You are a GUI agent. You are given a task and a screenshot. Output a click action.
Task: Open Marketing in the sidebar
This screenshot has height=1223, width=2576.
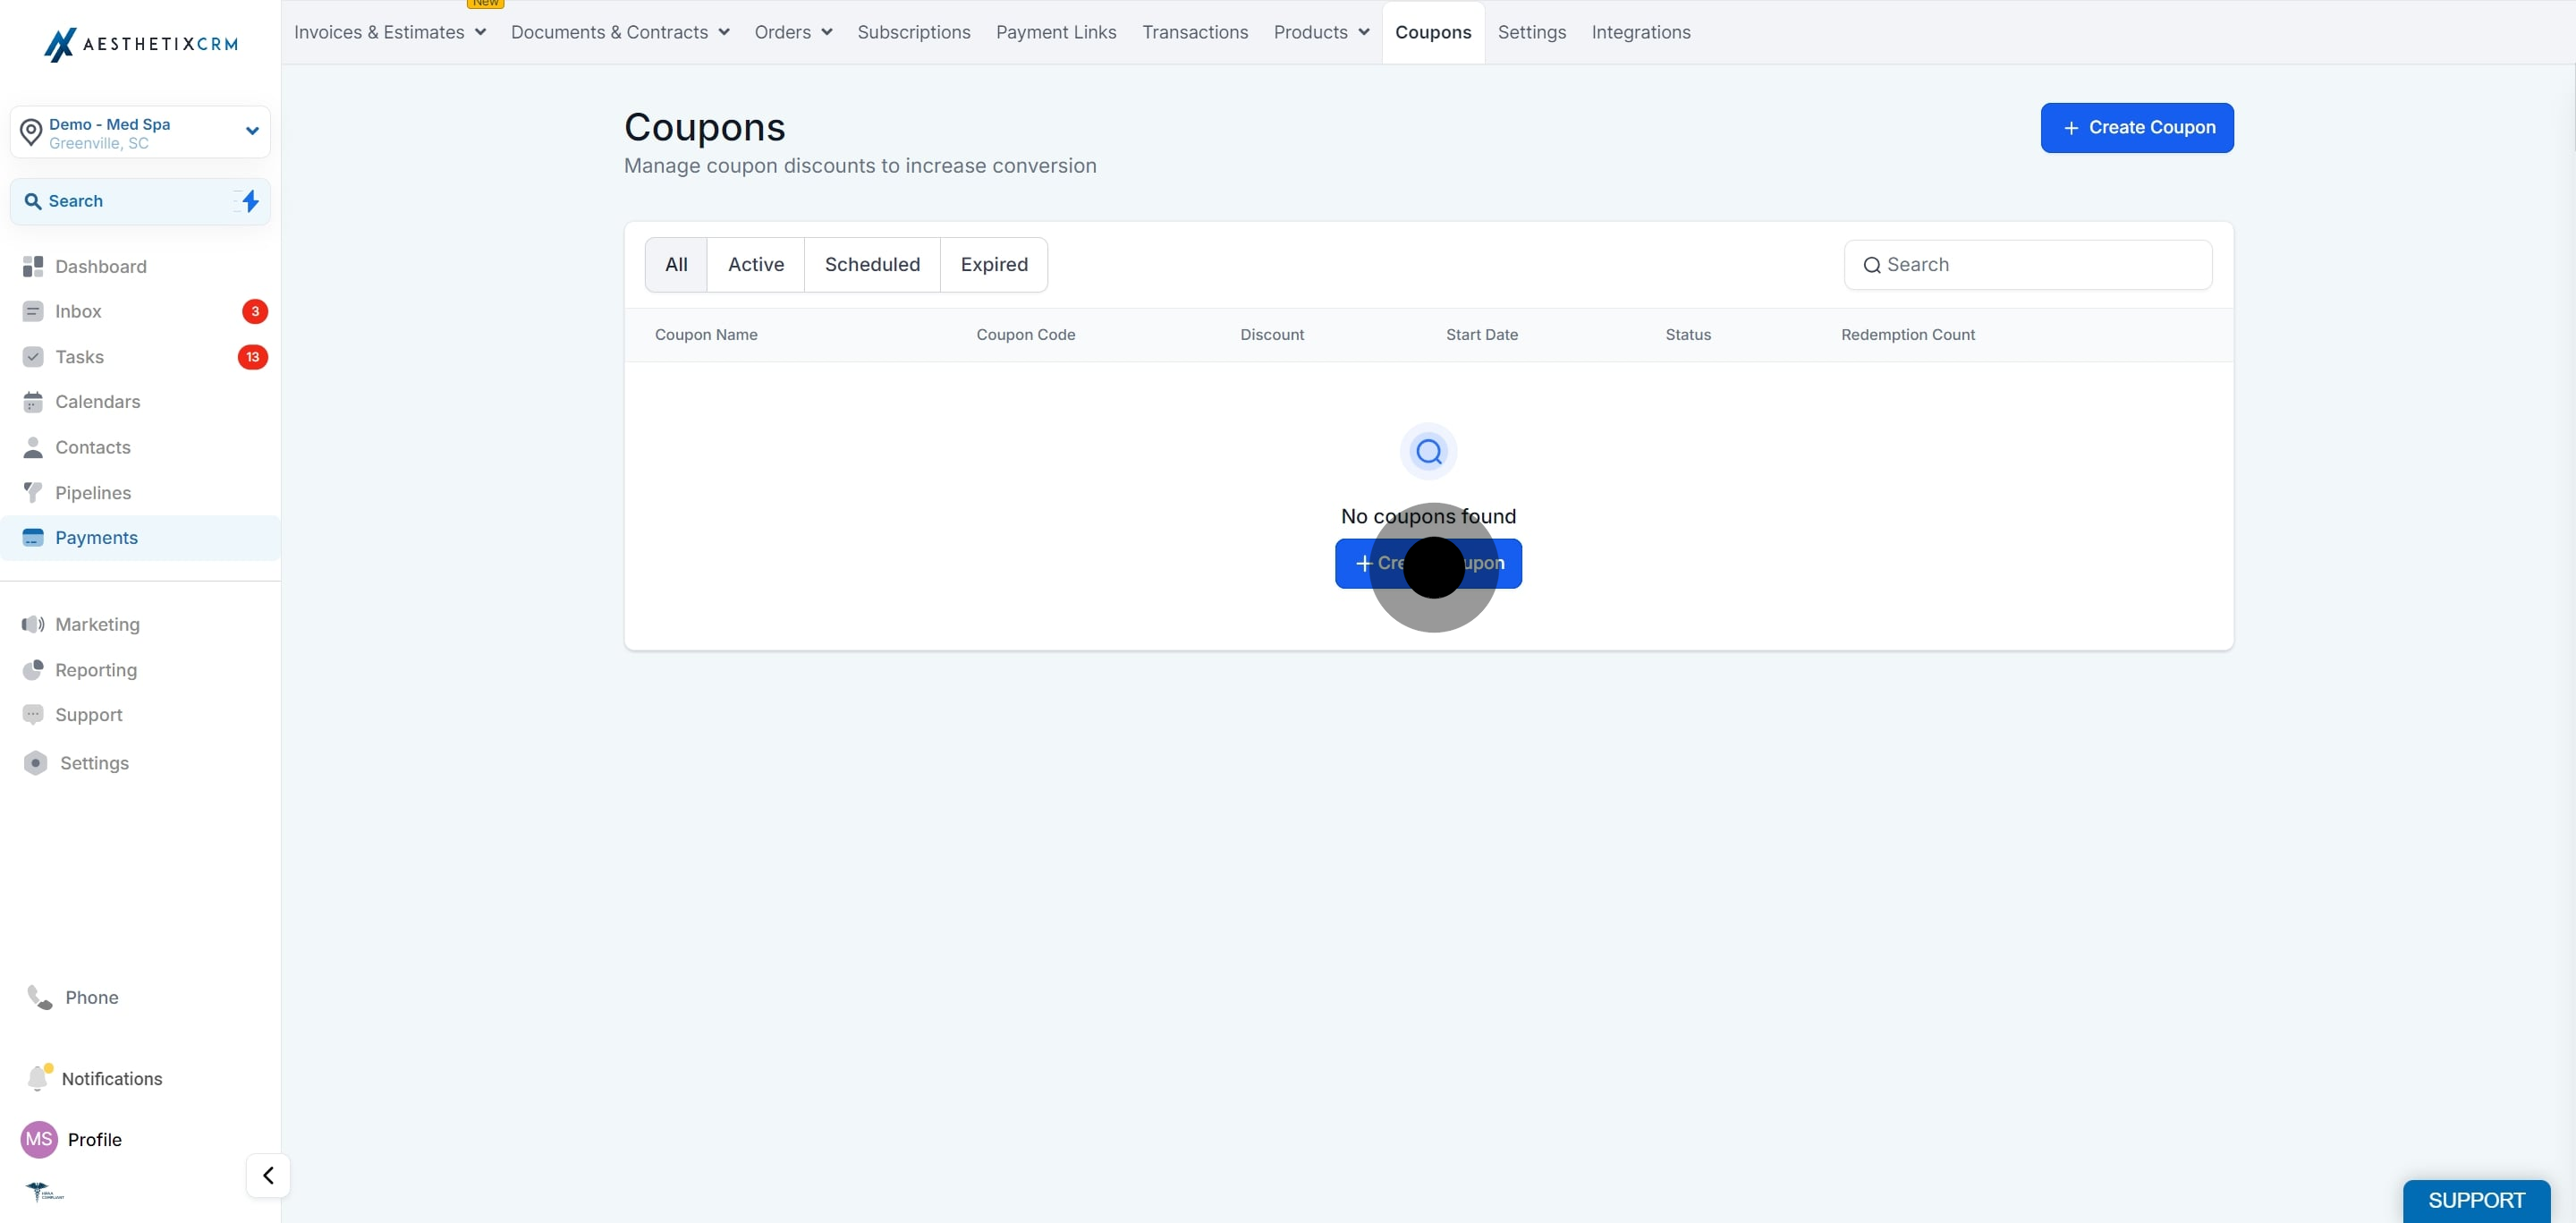click(98, 624)
